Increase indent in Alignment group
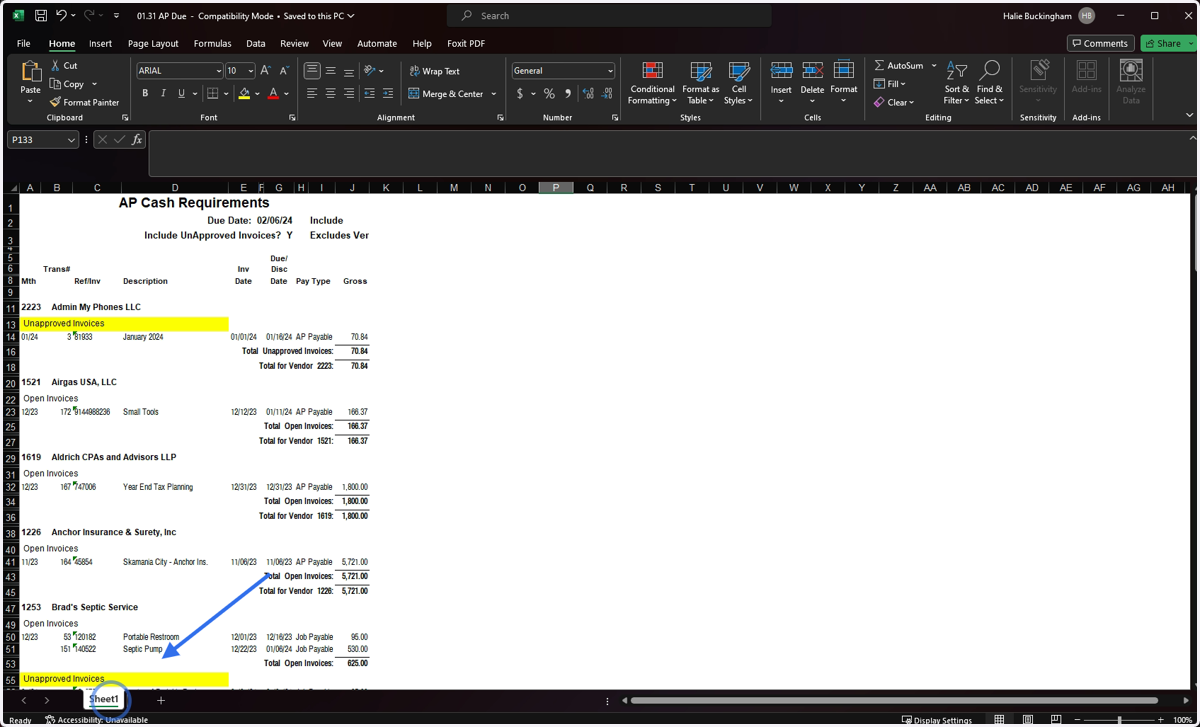1200x727 pixels. click(x=388, y=94)
